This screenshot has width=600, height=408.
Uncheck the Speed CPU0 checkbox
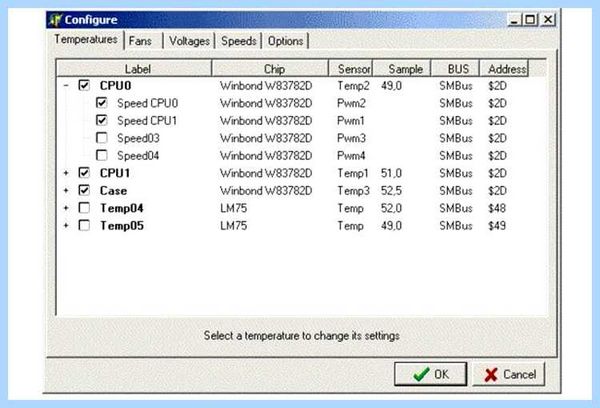click(101, 103)
